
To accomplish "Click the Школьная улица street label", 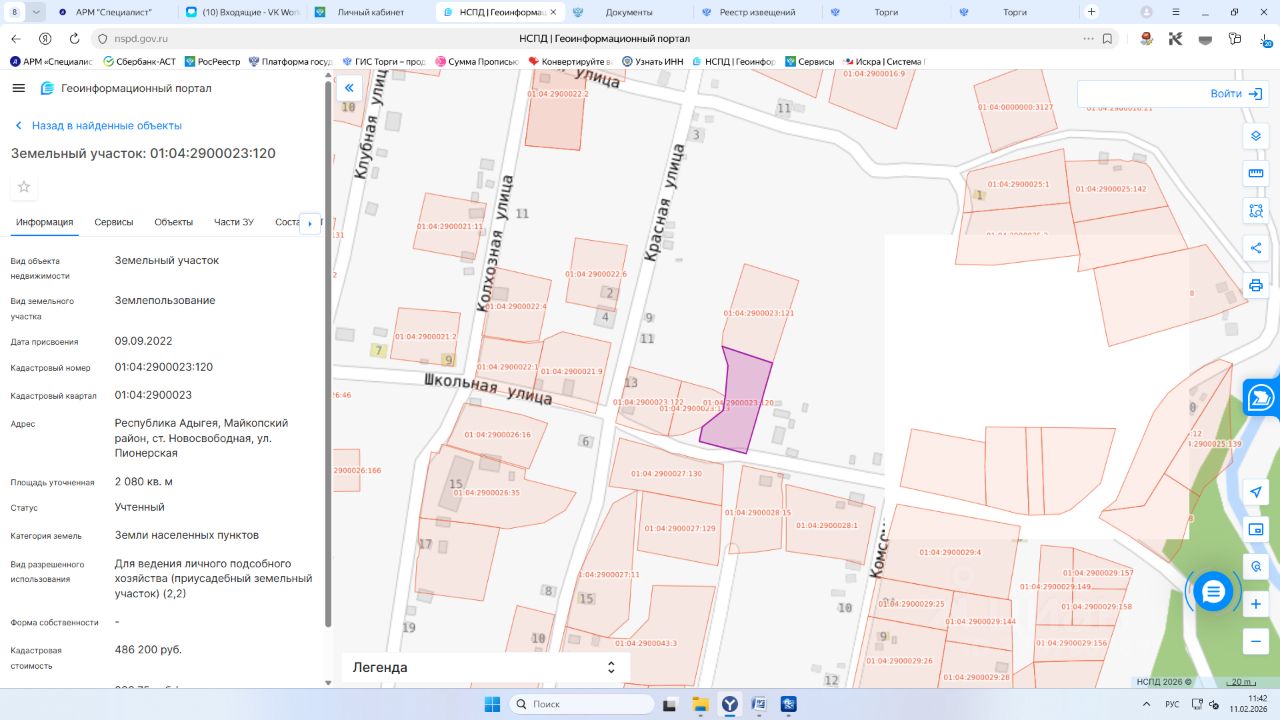I will point(488,389).
